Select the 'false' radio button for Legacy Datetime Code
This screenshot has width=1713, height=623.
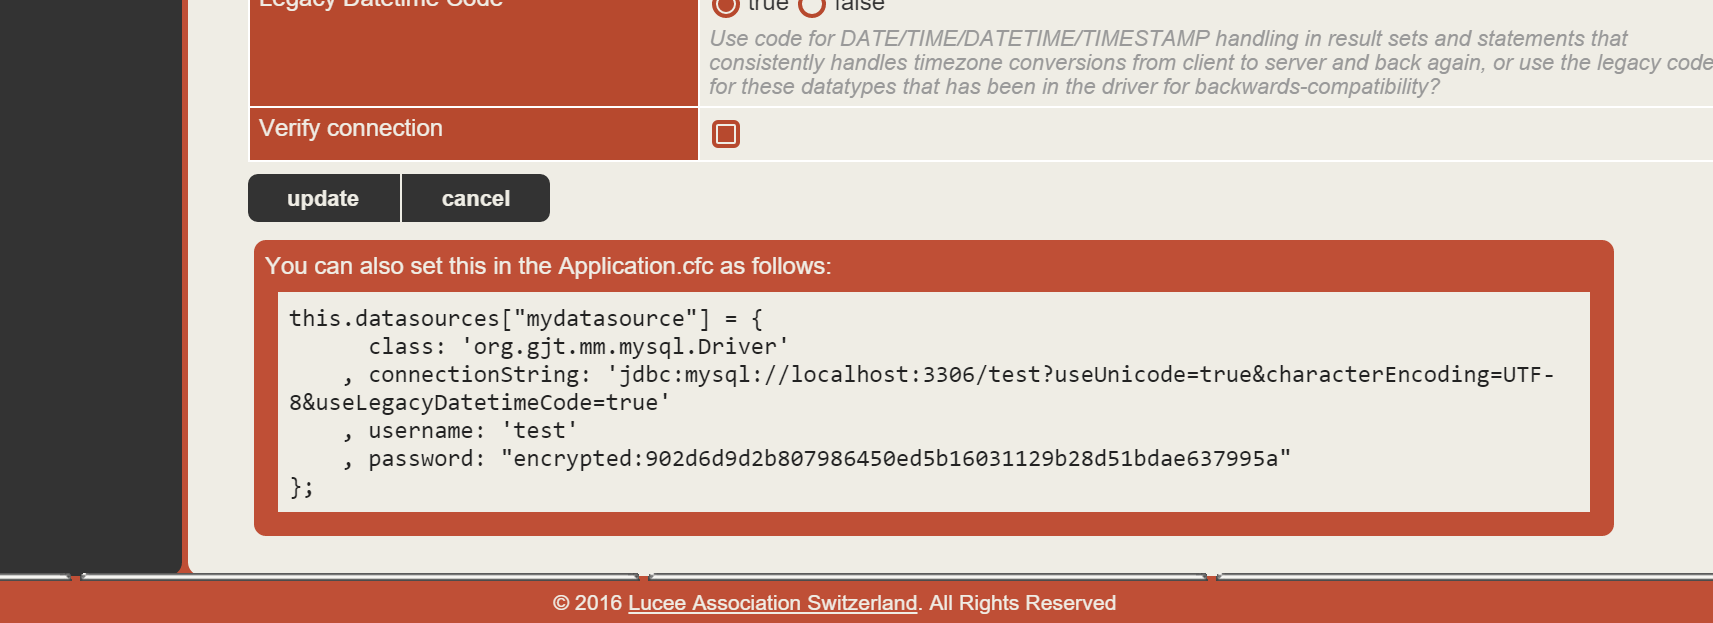pyautogui.click(x=812, y=6)
